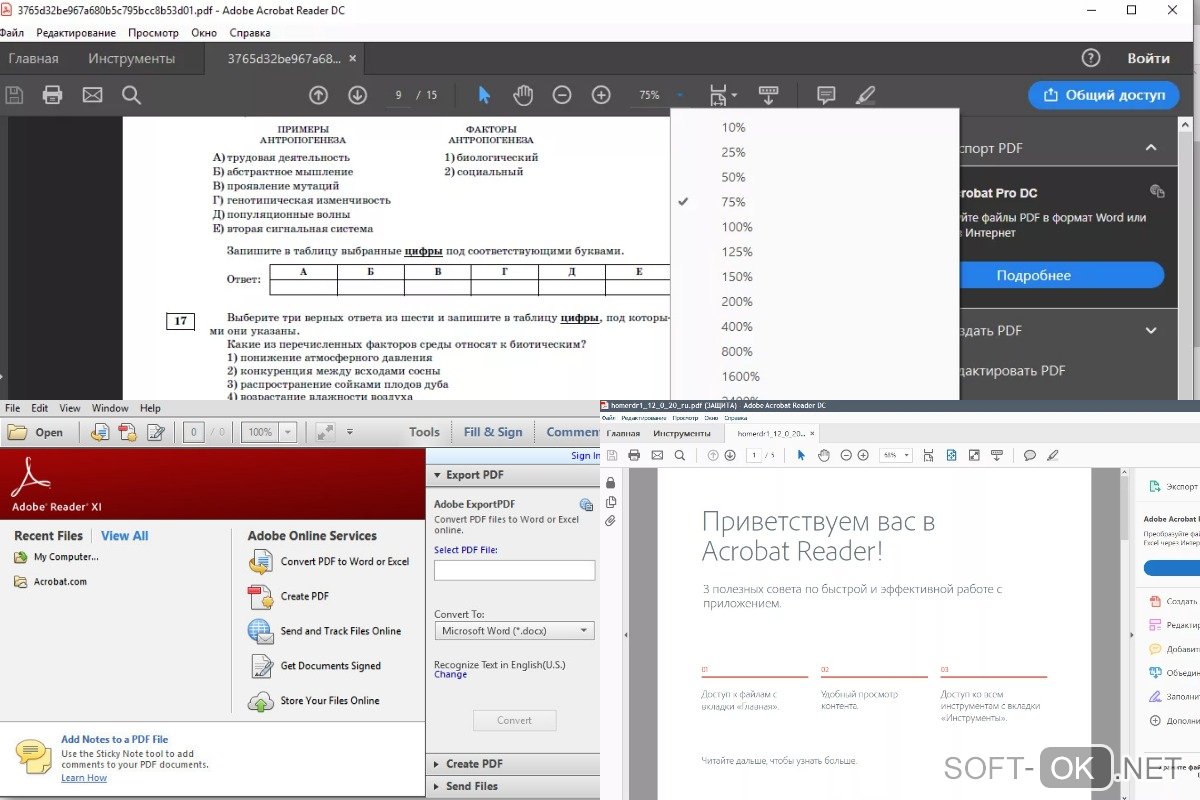Open the Search magnifier tool
The width and height of the screenshot is (1200, 800).
click(131, 95)
